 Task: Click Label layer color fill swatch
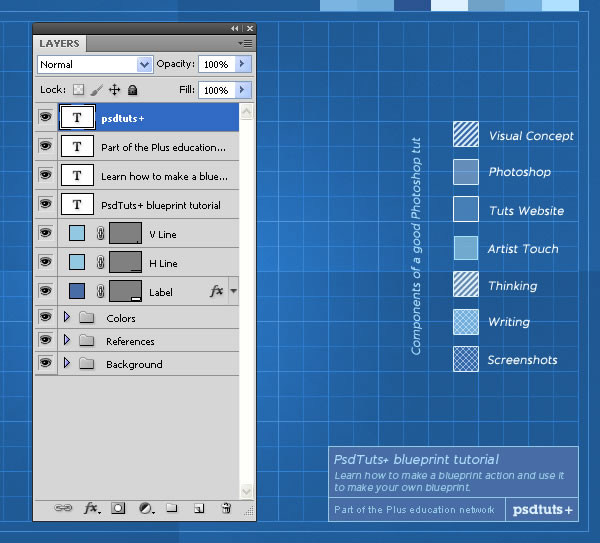pos(77,291)
